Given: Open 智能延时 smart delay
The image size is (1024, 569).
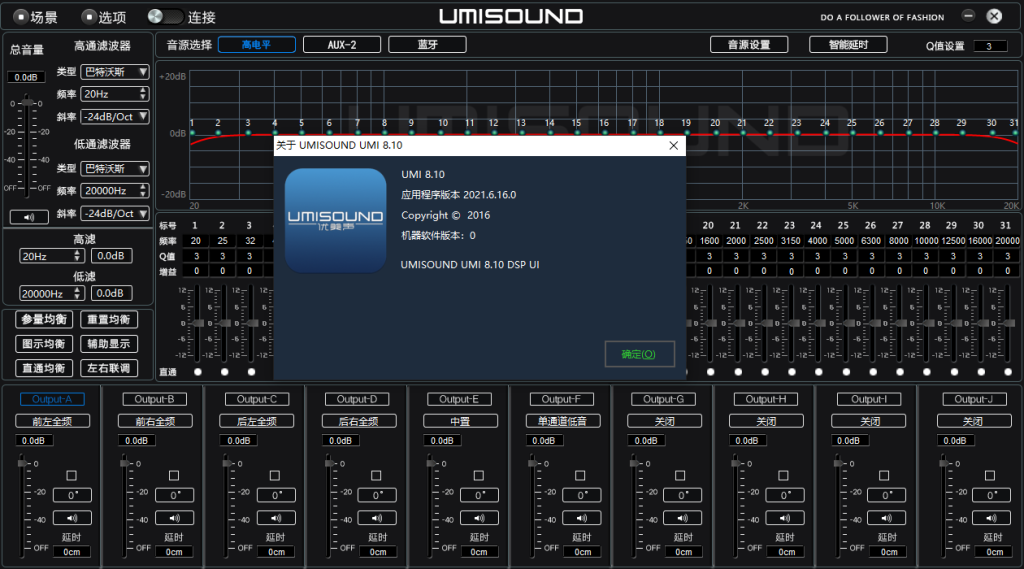Looking at the screenshot, I should (x=848, y=44).
